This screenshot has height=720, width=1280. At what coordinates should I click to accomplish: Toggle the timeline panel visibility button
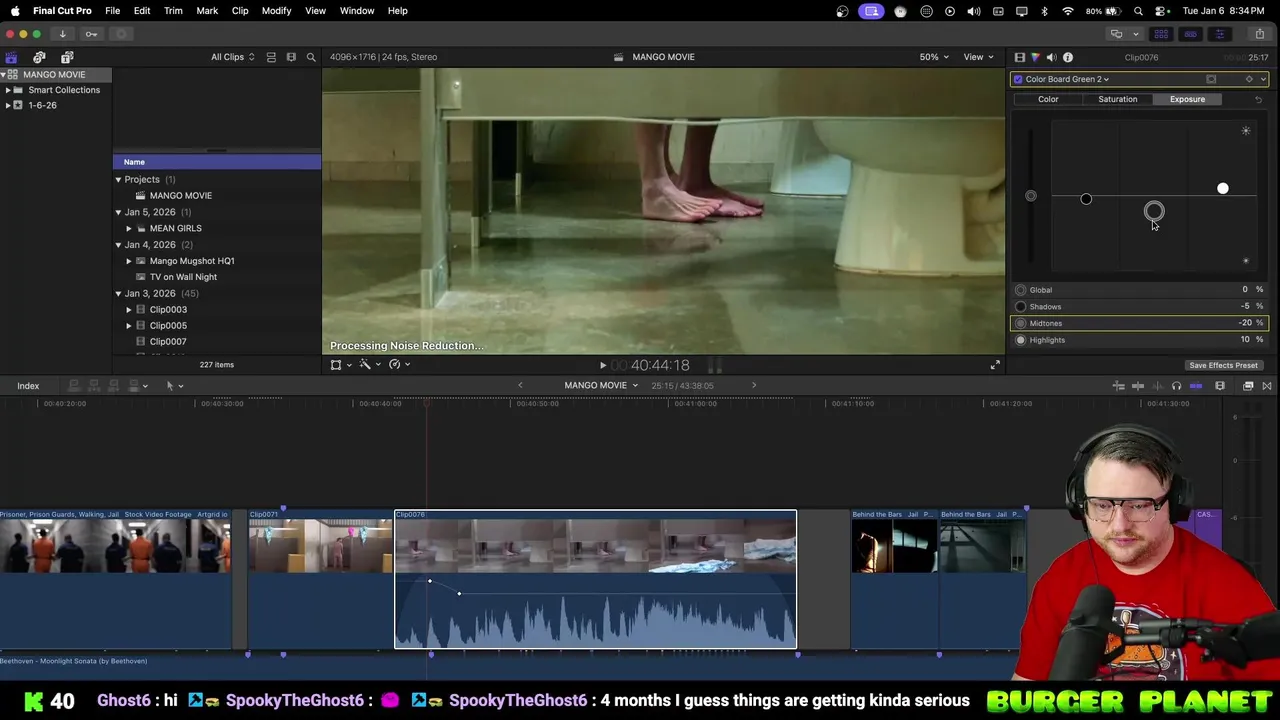pyautogui.click(x=1190, y=34)
